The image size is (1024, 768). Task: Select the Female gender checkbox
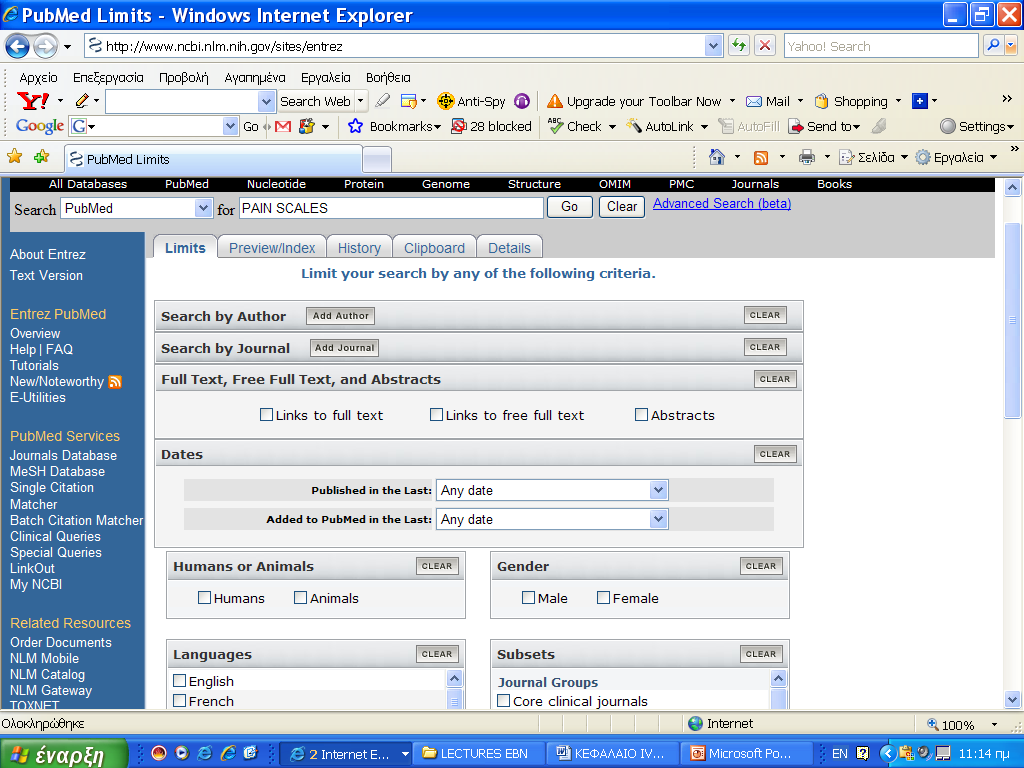[x=603, y=598]
